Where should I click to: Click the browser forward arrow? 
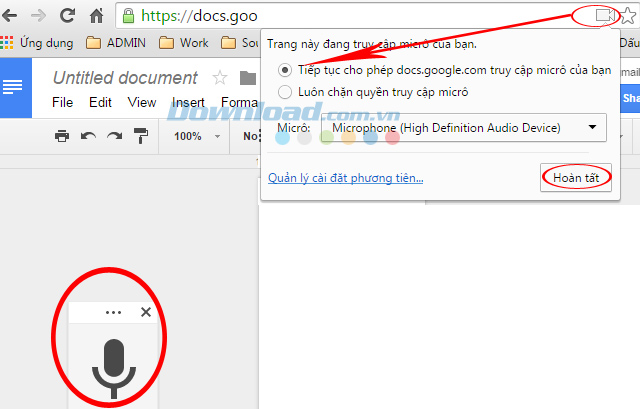[x=39, y=16]
